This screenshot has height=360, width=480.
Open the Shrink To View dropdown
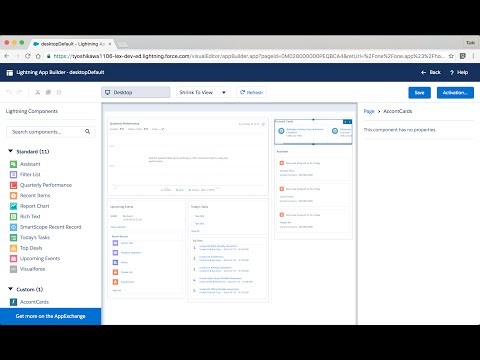tap(202, 92)
